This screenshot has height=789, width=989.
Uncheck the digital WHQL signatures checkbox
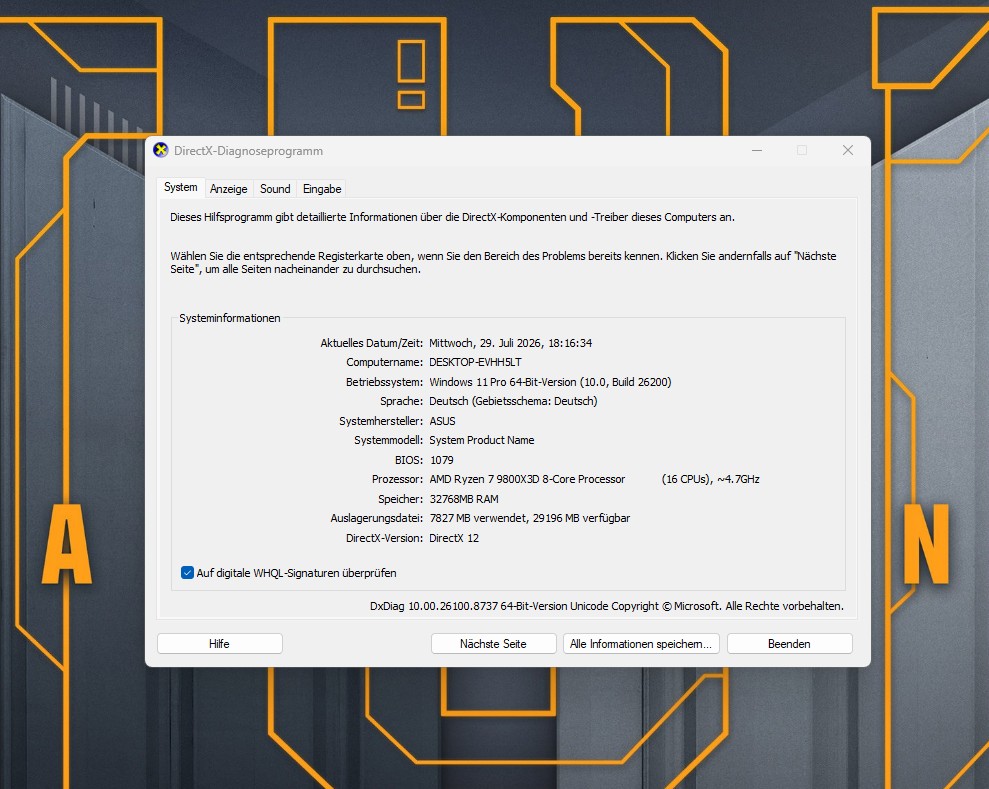click(x=187, y=573)
